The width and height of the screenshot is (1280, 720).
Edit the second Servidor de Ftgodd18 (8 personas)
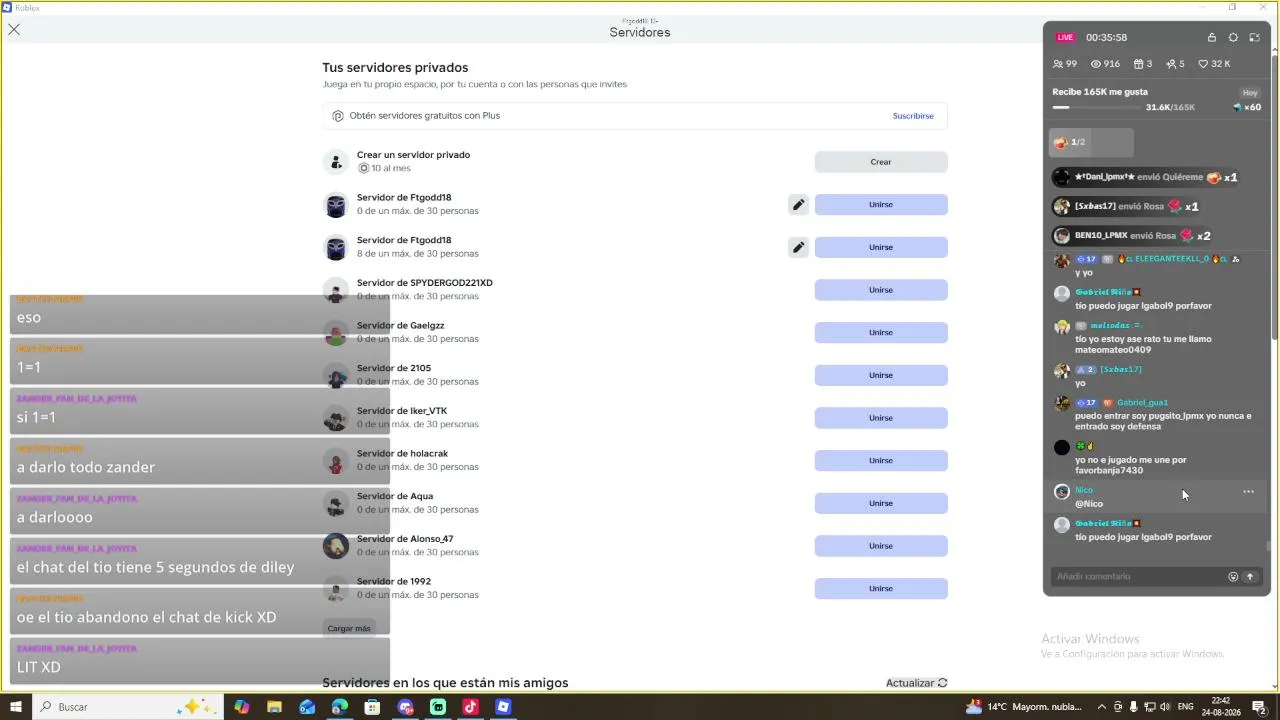click(x=798, y=247)
